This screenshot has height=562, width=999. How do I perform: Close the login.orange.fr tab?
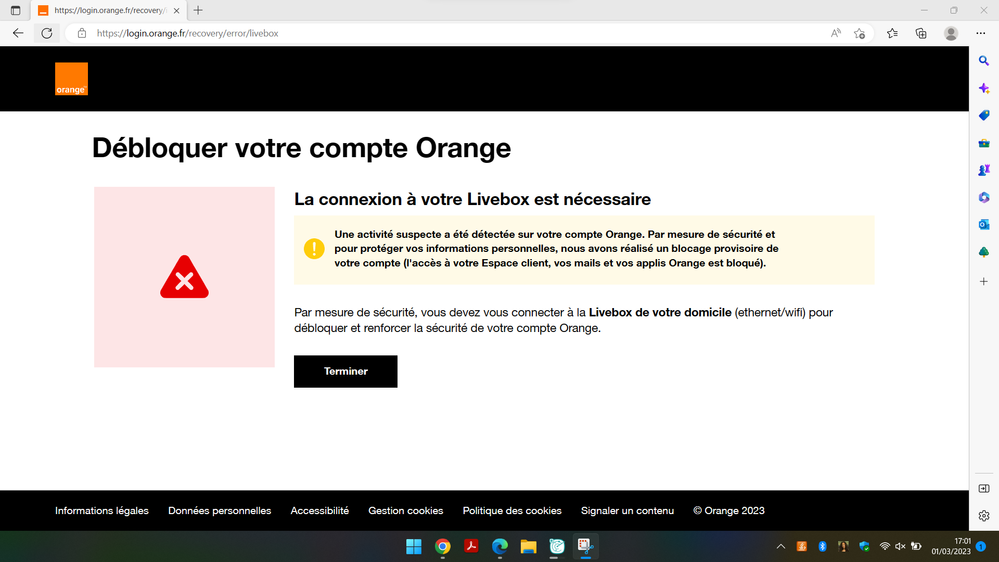coord(176,10)
